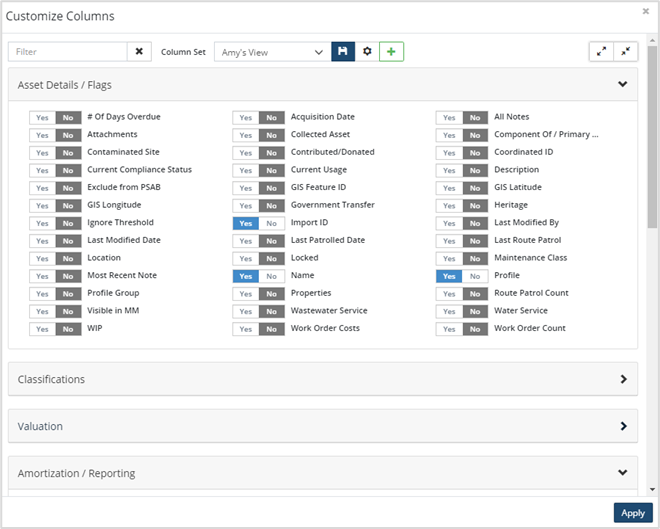
Task: Close the Customize Columns dialog
Action: tap(645, 11)
